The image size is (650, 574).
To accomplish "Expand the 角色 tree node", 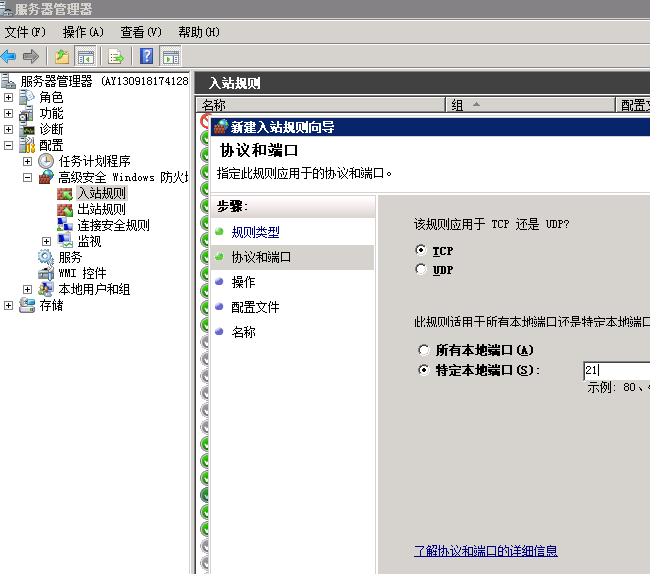I will coord(8,98).
